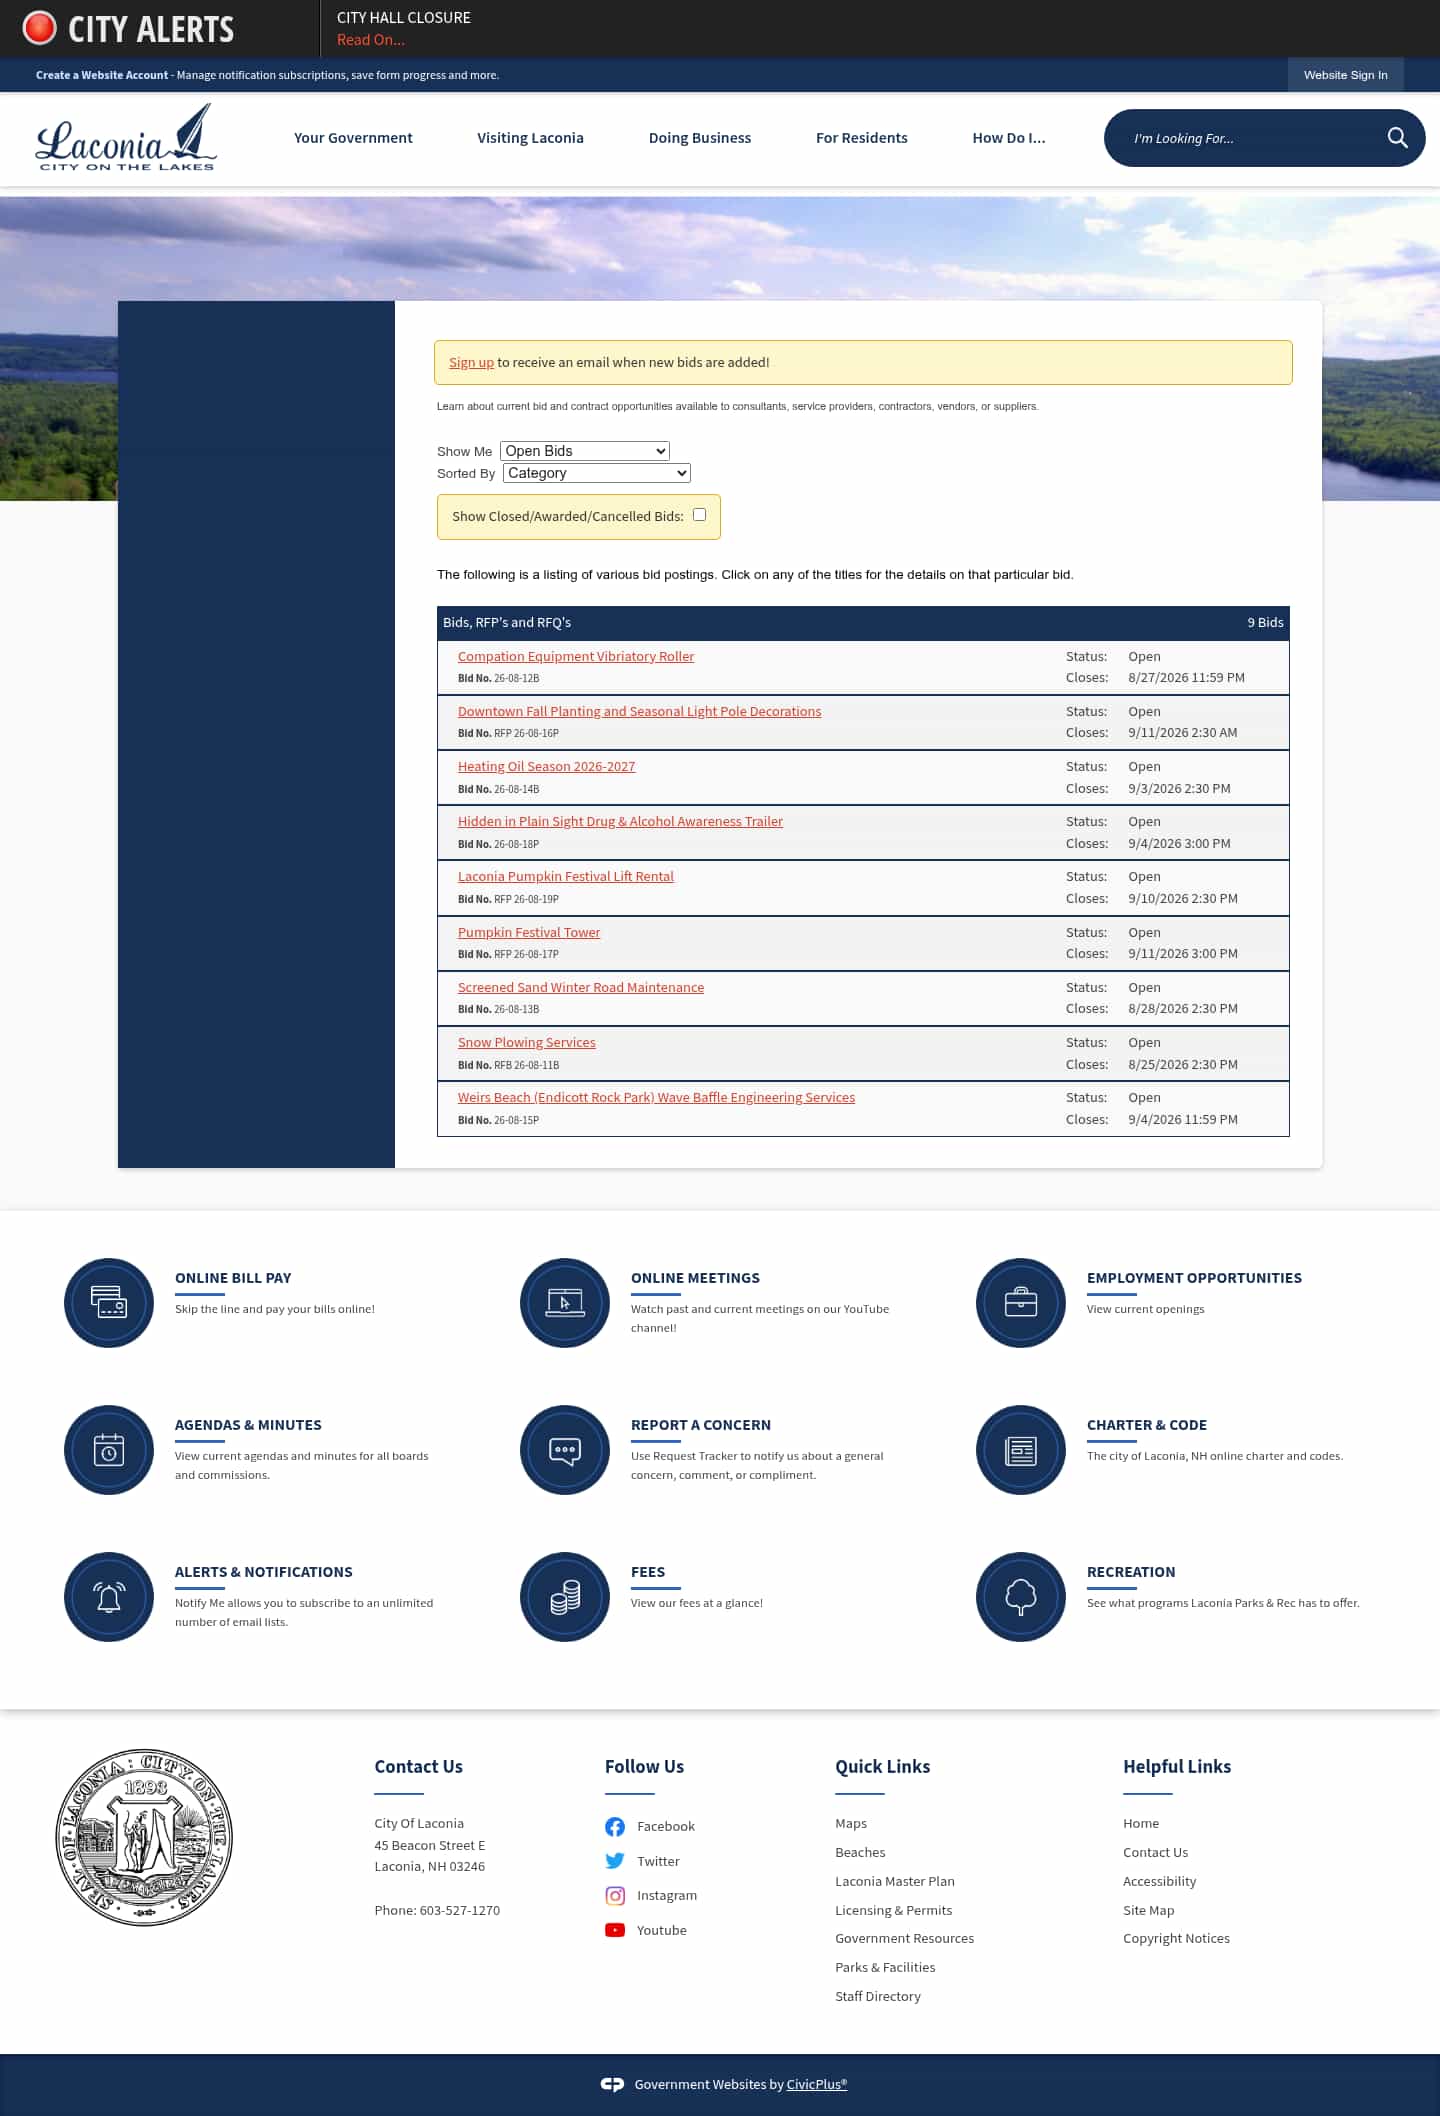Click the Employment Opportunities heading
This screenshot has height=2116, width=1440.
pos(1194,1278)
